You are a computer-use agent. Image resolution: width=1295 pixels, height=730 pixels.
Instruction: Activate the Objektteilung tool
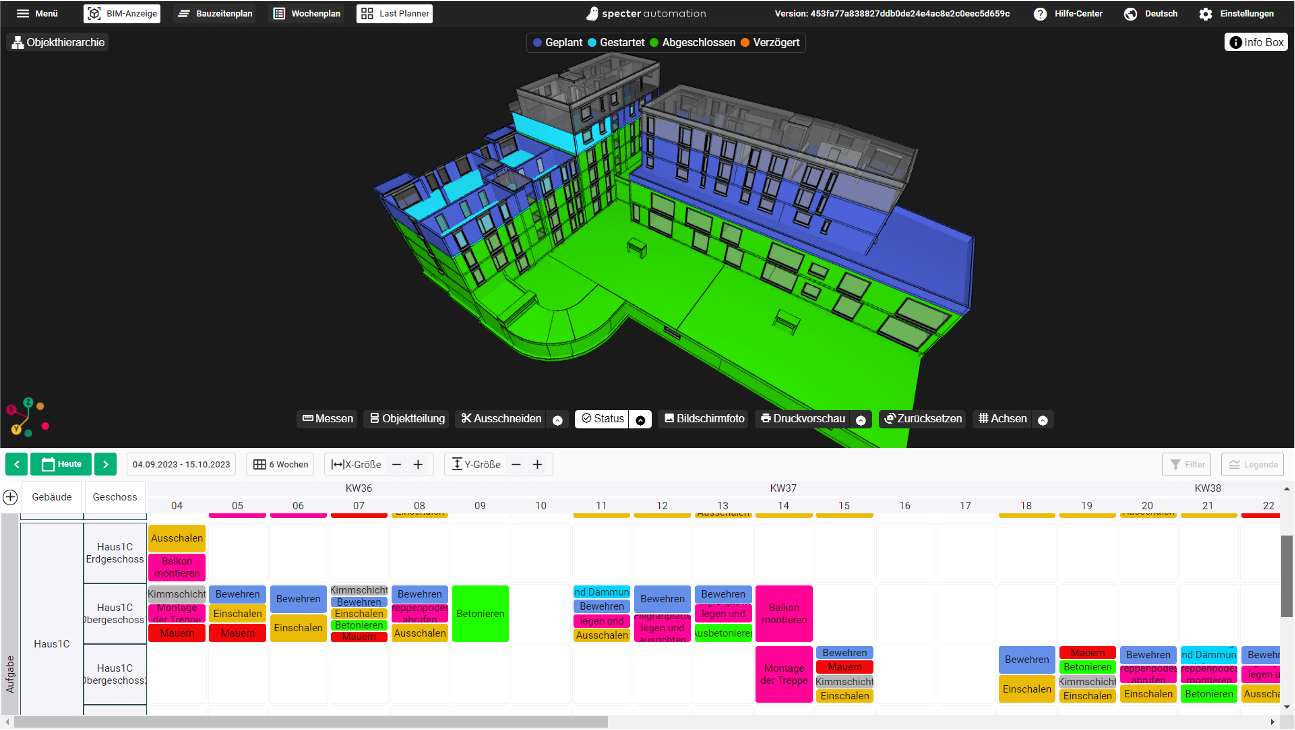pos(405,418)
